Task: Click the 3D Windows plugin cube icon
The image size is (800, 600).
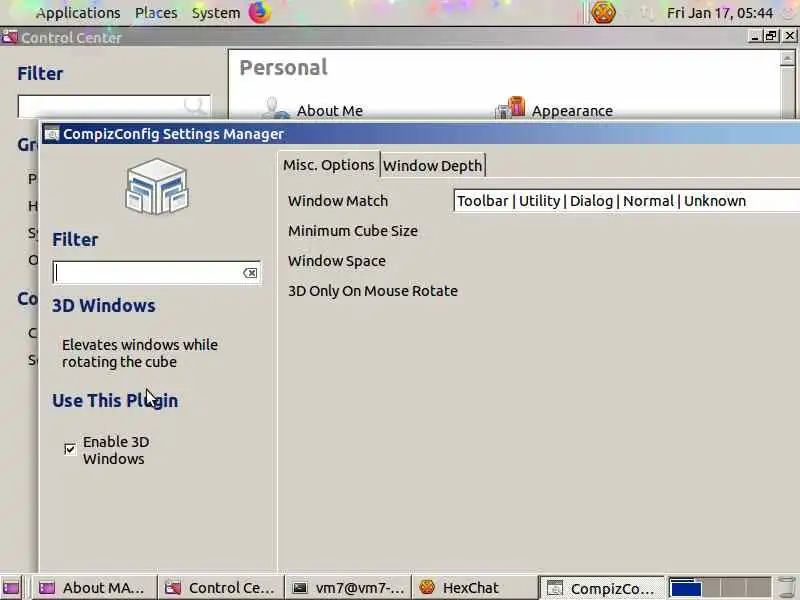Action: pos(157,186)
